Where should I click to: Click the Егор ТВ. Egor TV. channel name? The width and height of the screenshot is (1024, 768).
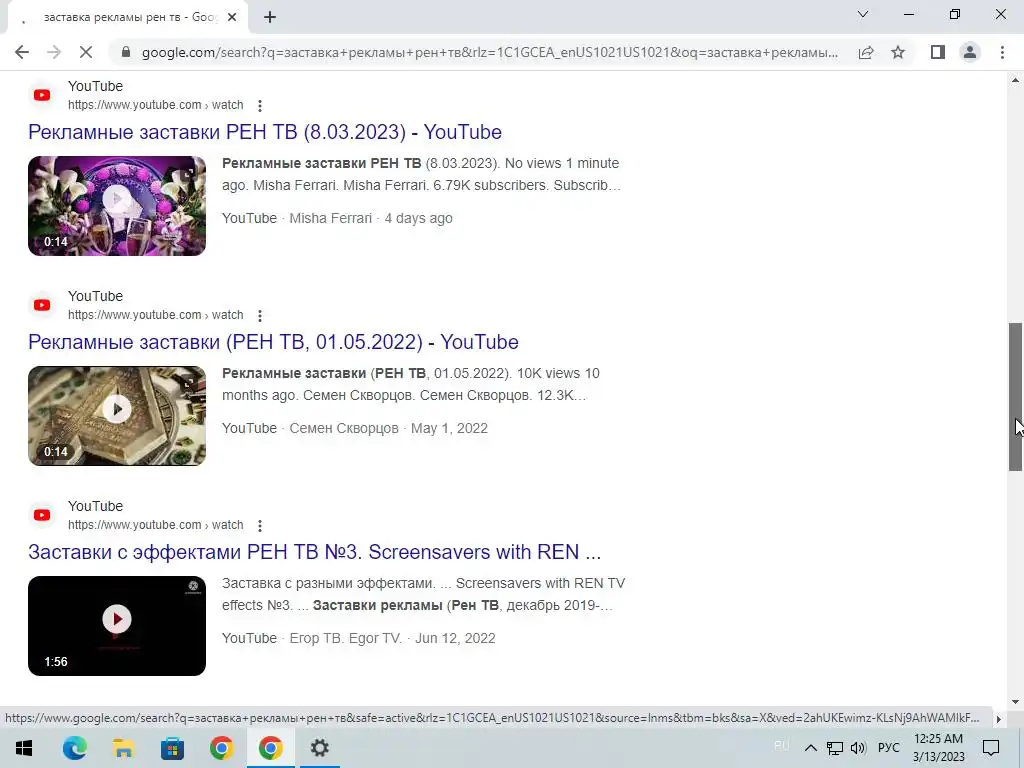345,638
